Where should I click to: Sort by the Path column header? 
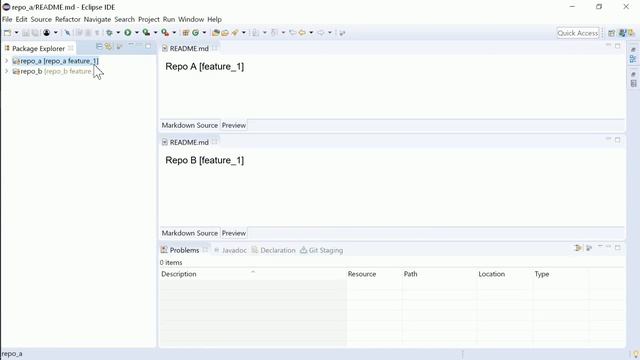click(x=440, y=274)
